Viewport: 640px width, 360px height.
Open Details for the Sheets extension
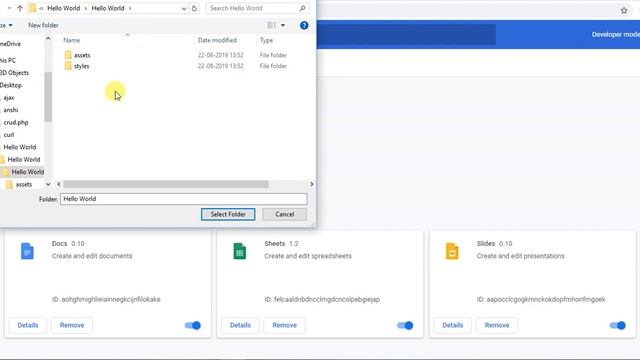pyautogui.click(x=240, y=325)
